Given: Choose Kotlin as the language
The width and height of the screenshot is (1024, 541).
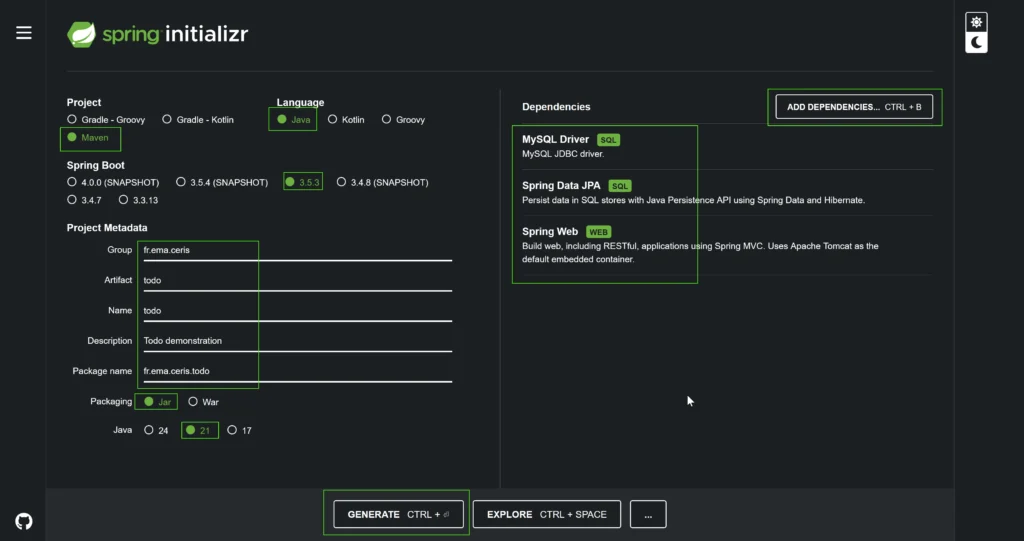Looking at the screenshot, I should tap(346, 120).
